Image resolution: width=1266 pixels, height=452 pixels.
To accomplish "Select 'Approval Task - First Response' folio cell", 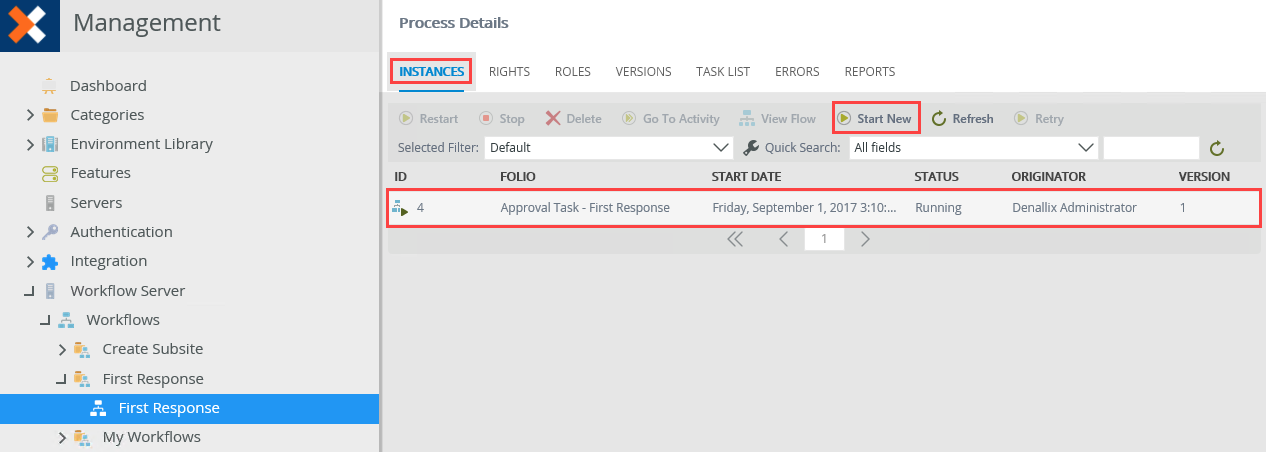I will pos(585,208).
